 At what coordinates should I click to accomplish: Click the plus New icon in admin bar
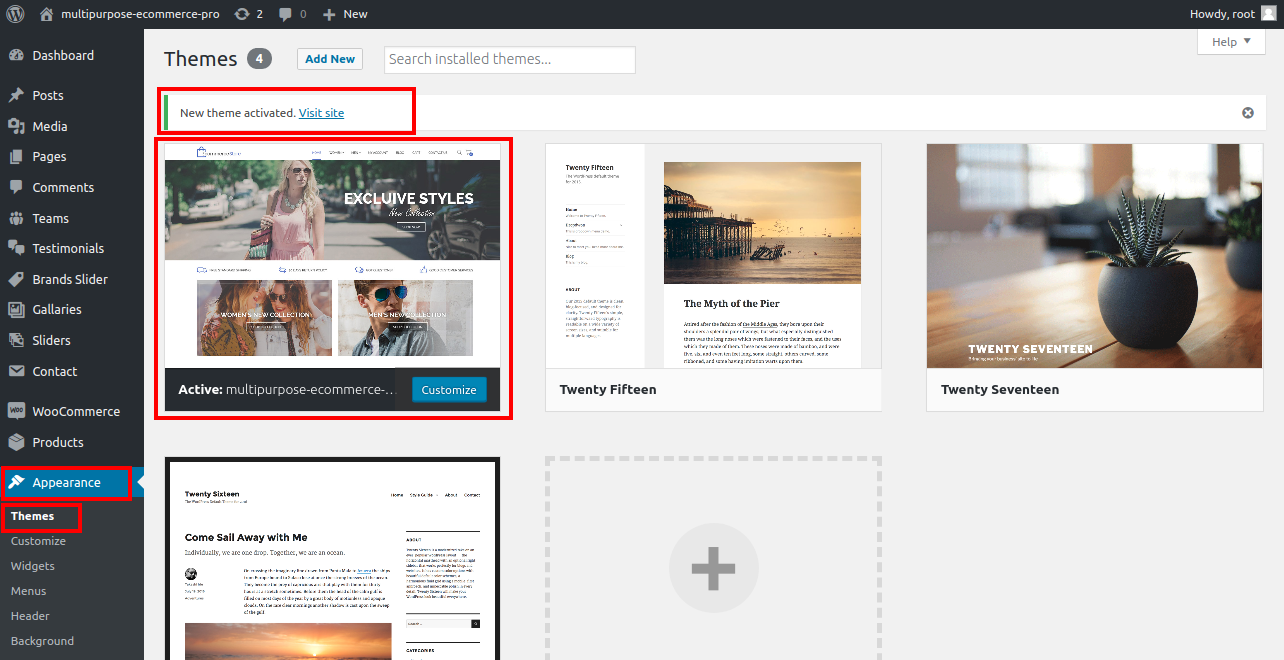[329, 14]
